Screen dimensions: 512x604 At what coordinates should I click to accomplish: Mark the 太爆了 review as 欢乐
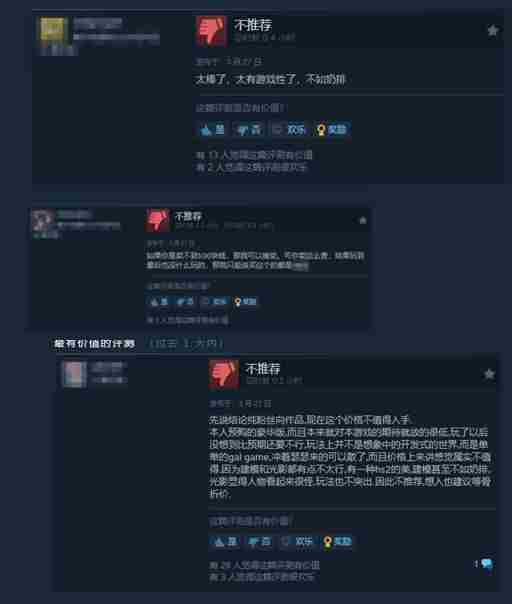coord(289,129)
